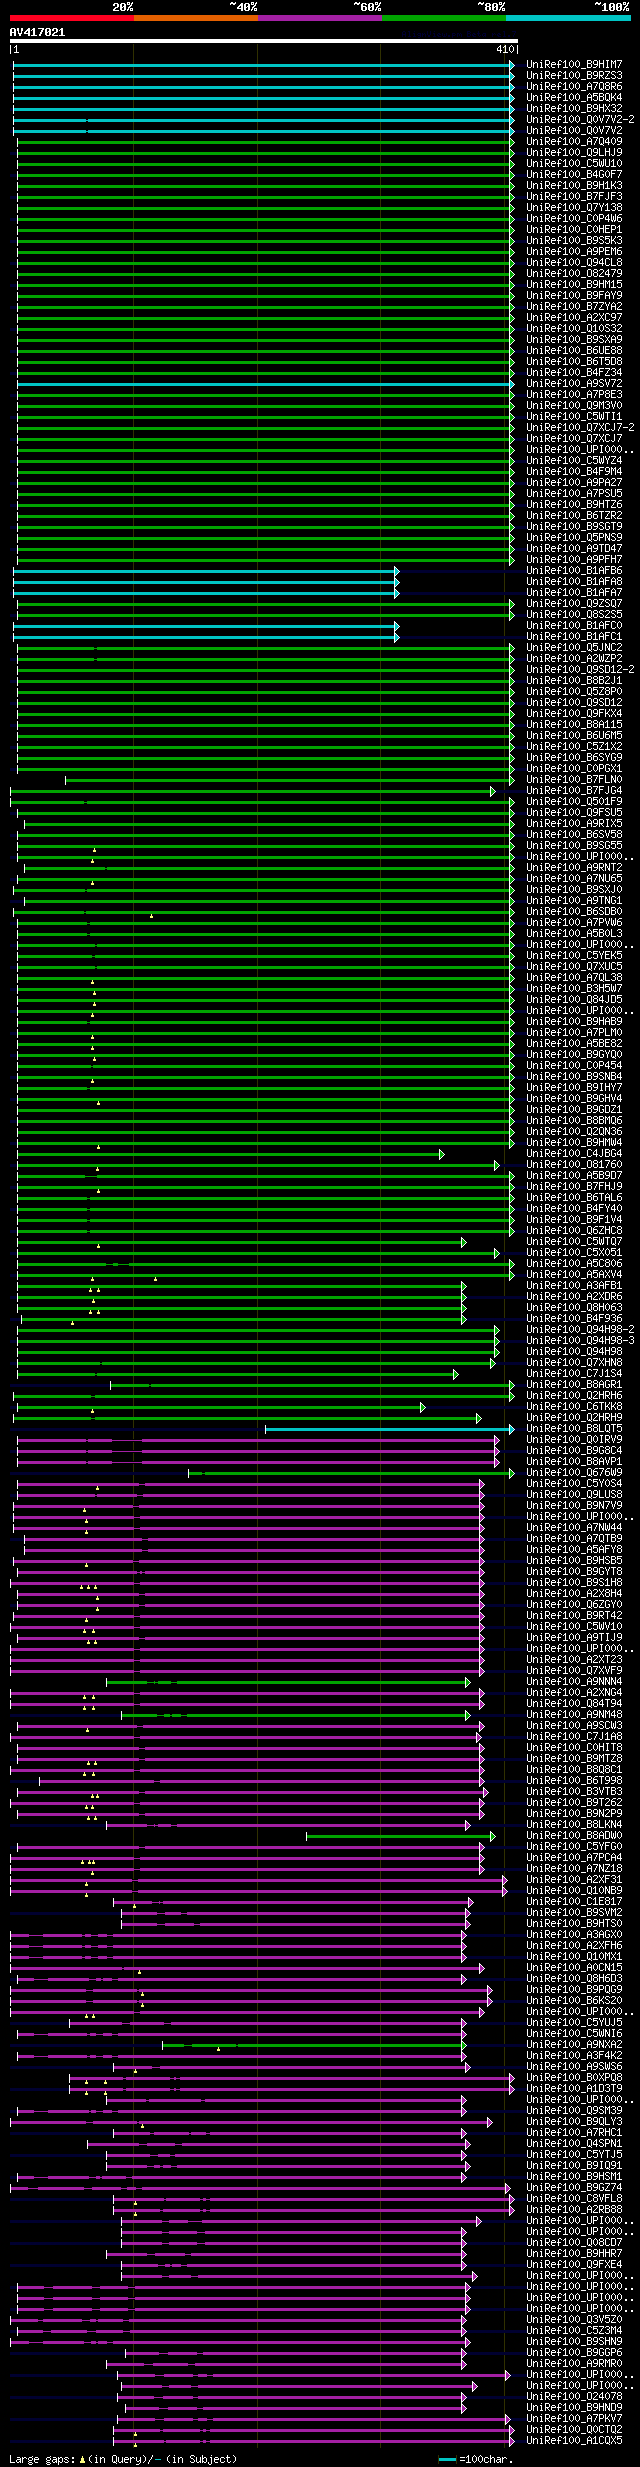Open UniRef100_Q6ZGY0 hit label
The image size is (640, 2467).
[x=574, y=1605]
